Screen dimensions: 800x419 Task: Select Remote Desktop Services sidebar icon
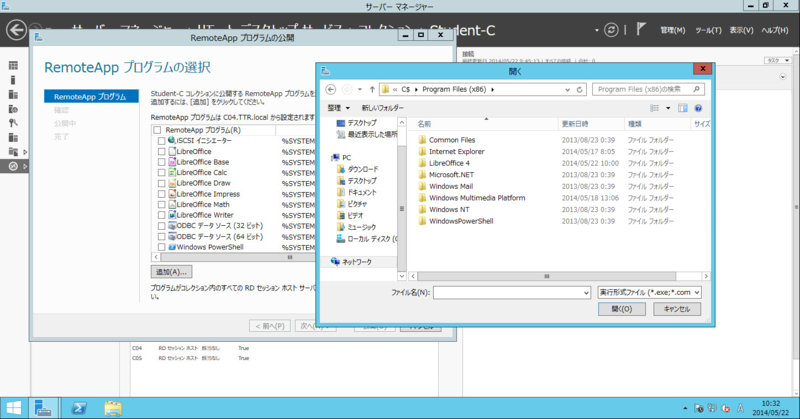point(13,166)
